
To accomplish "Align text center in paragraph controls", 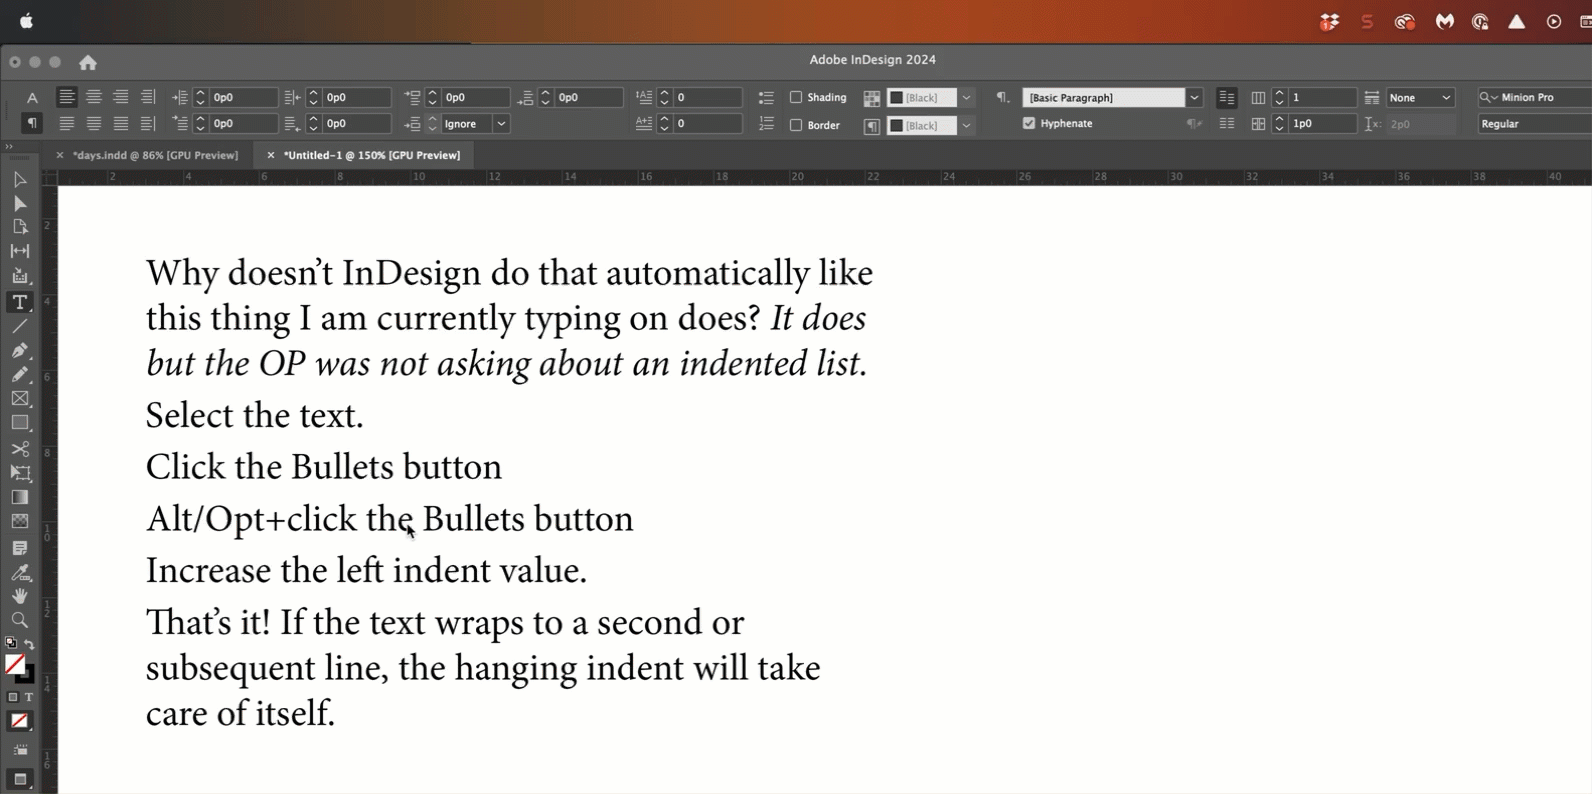I will pos(93,97).
